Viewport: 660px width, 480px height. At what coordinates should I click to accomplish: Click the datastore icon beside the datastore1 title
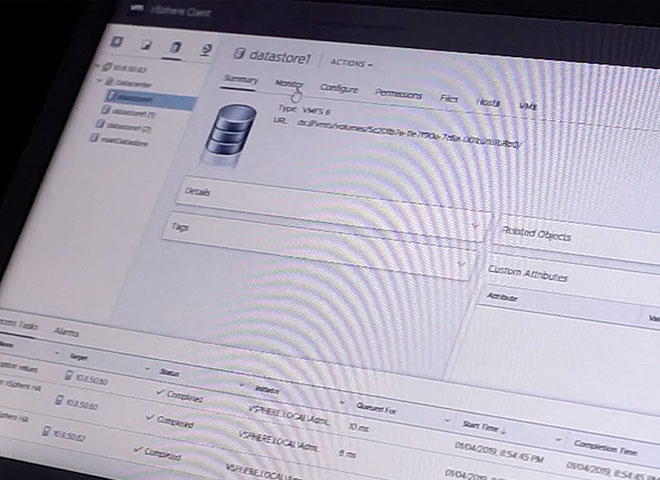pos(239,53)
